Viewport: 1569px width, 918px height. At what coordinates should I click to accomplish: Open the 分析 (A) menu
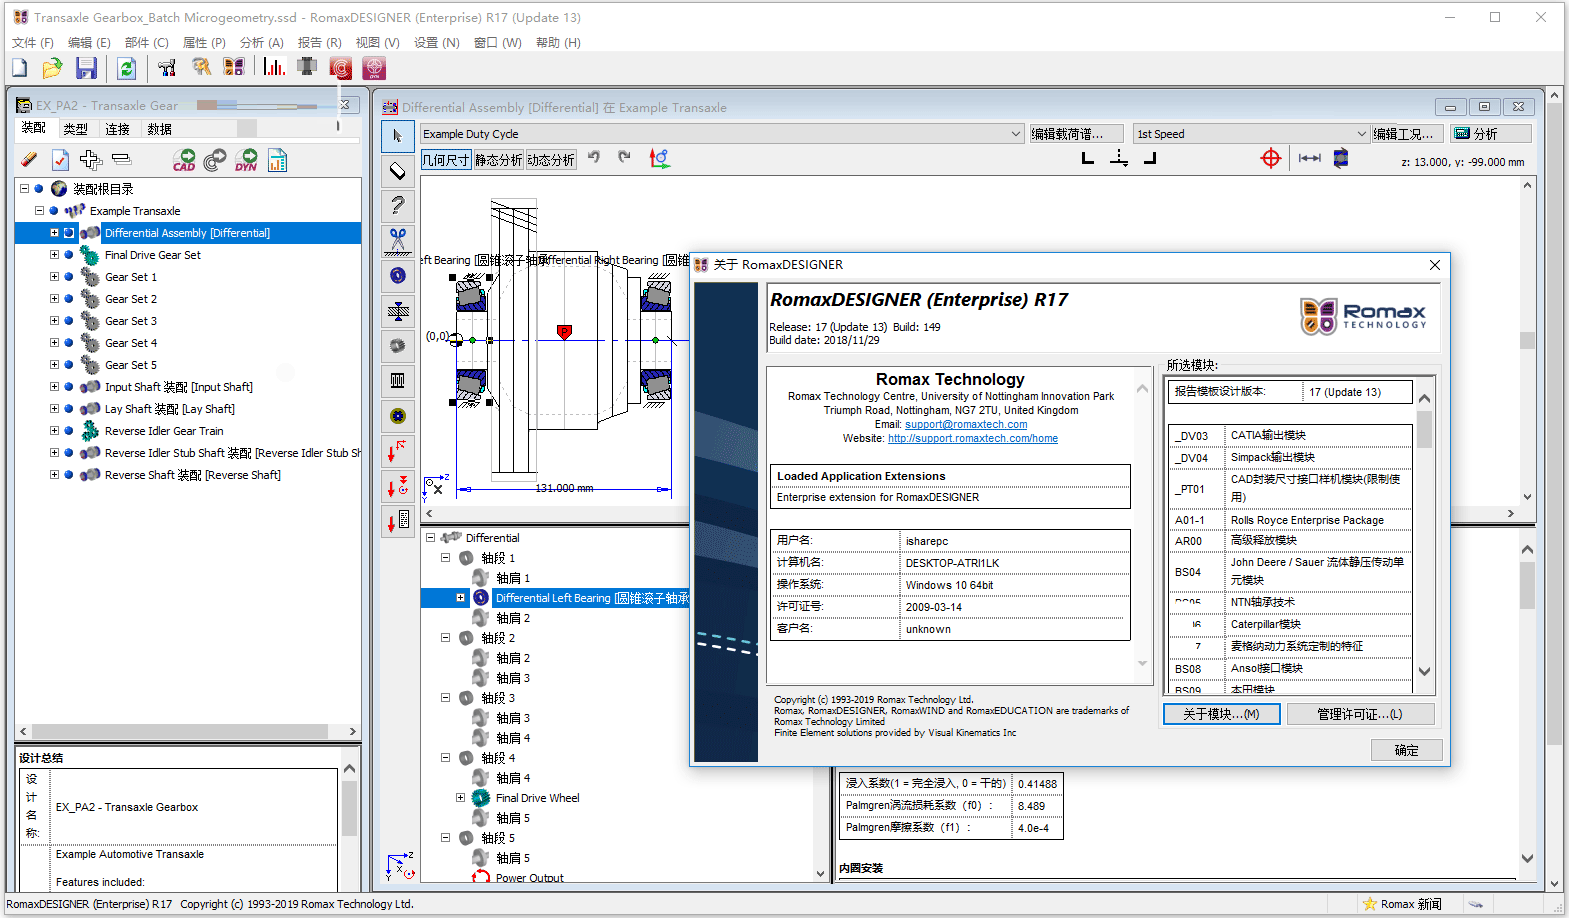pyautogui.click(x=261, y=43)
